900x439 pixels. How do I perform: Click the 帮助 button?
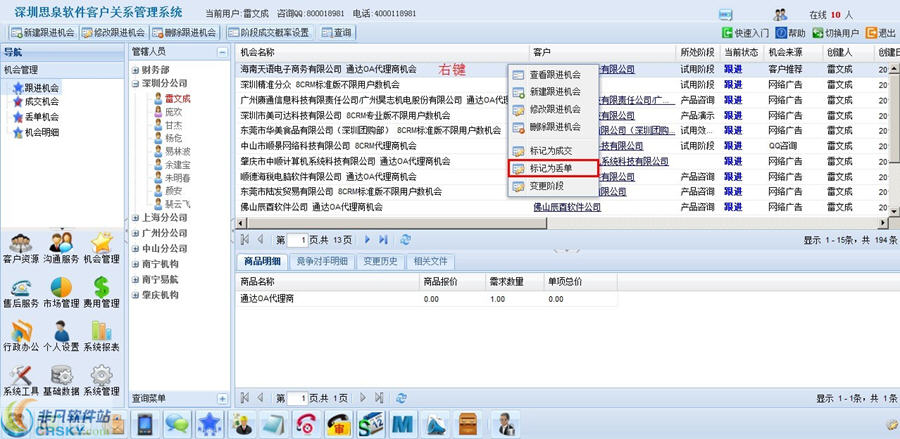(x=790, y=33)
